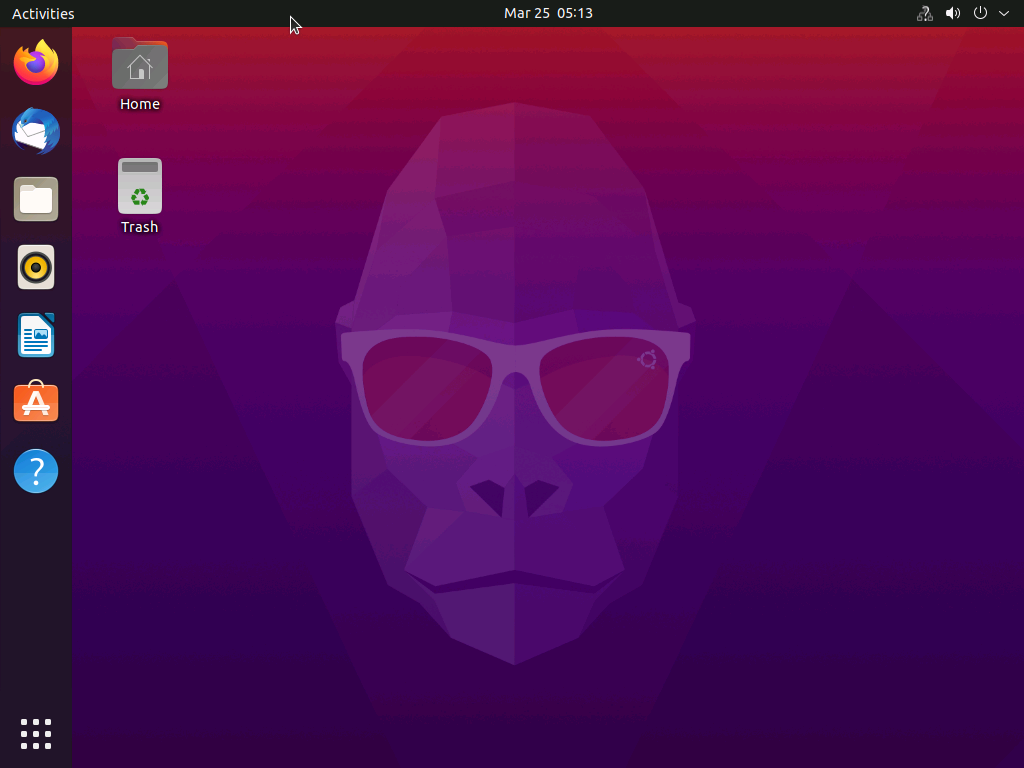Start the Rhythmbox music player
Screen dimensions: 1024x768
(x=36, y=267)
